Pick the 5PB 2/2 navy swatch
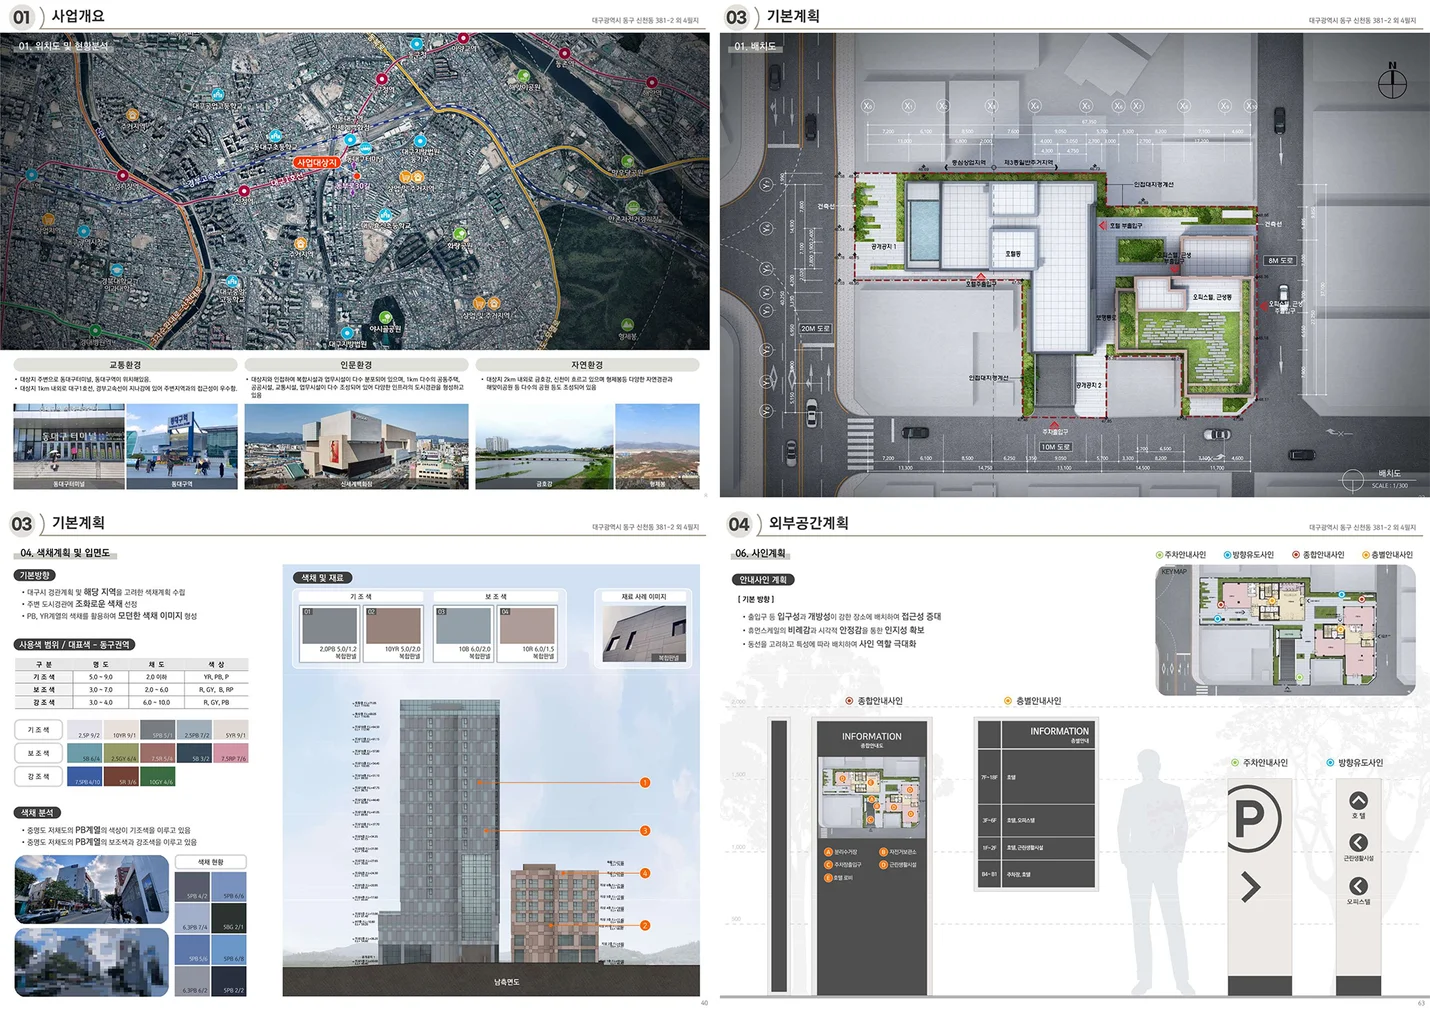This screenshot has height=1011, width=1430. tap(229, 980)
